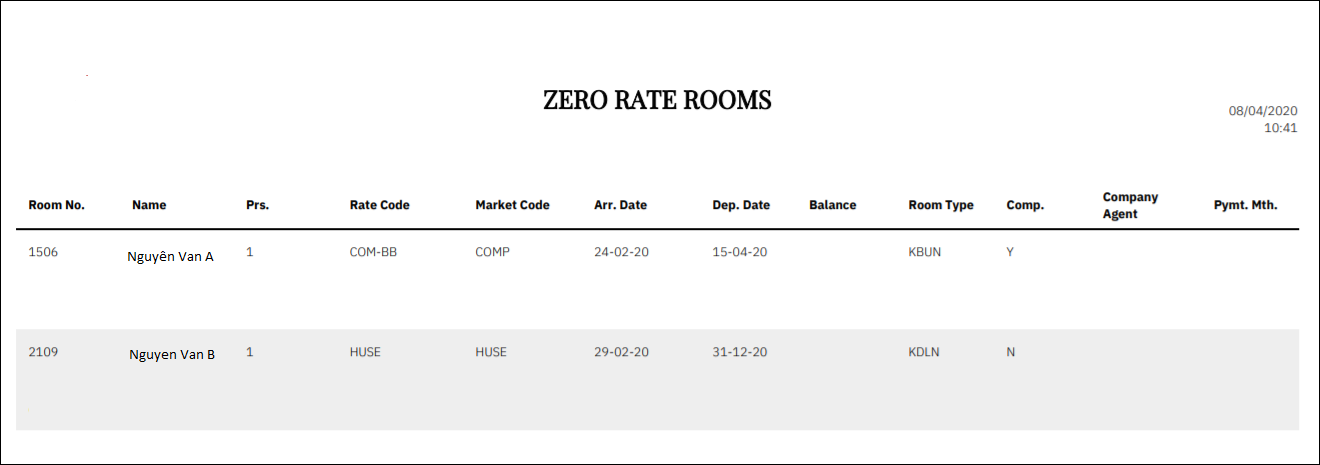Click the Dep. Date column header
1320x465 pixels.
pyautogui.click(x=741, y=205)
